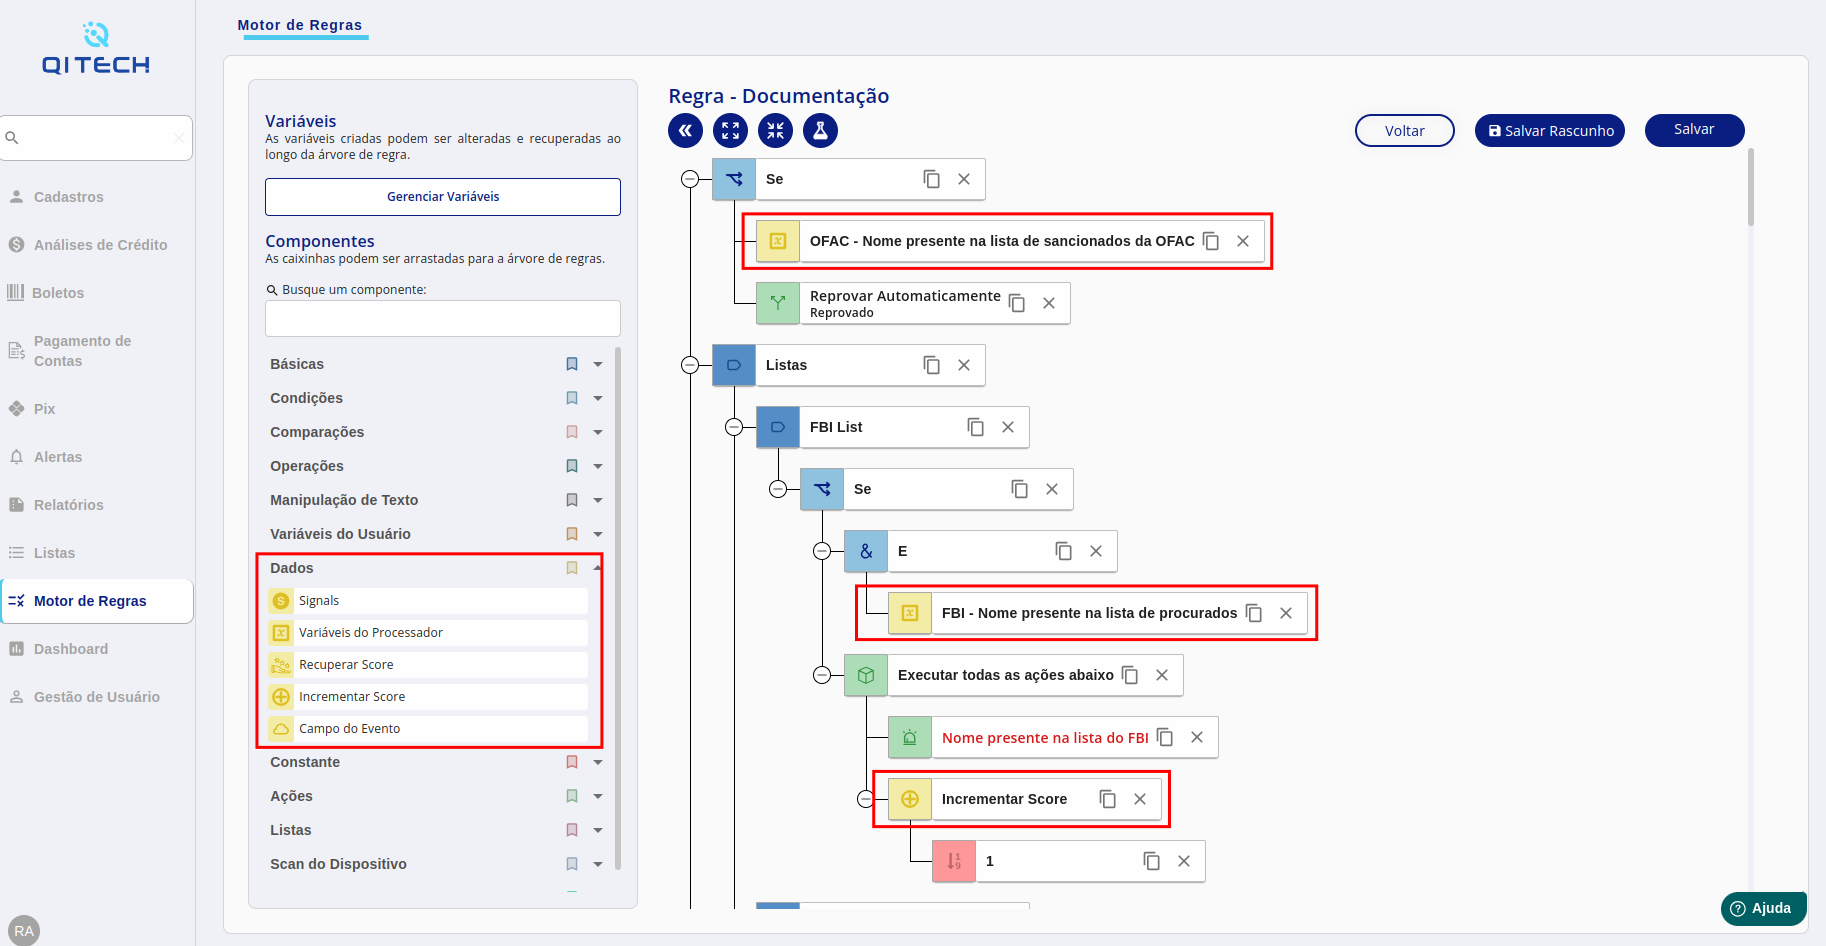Open the 'RA' user avatar
The width and height of the screenshot is (1826, 946).
pyautogui.click(x=24, y=930)
